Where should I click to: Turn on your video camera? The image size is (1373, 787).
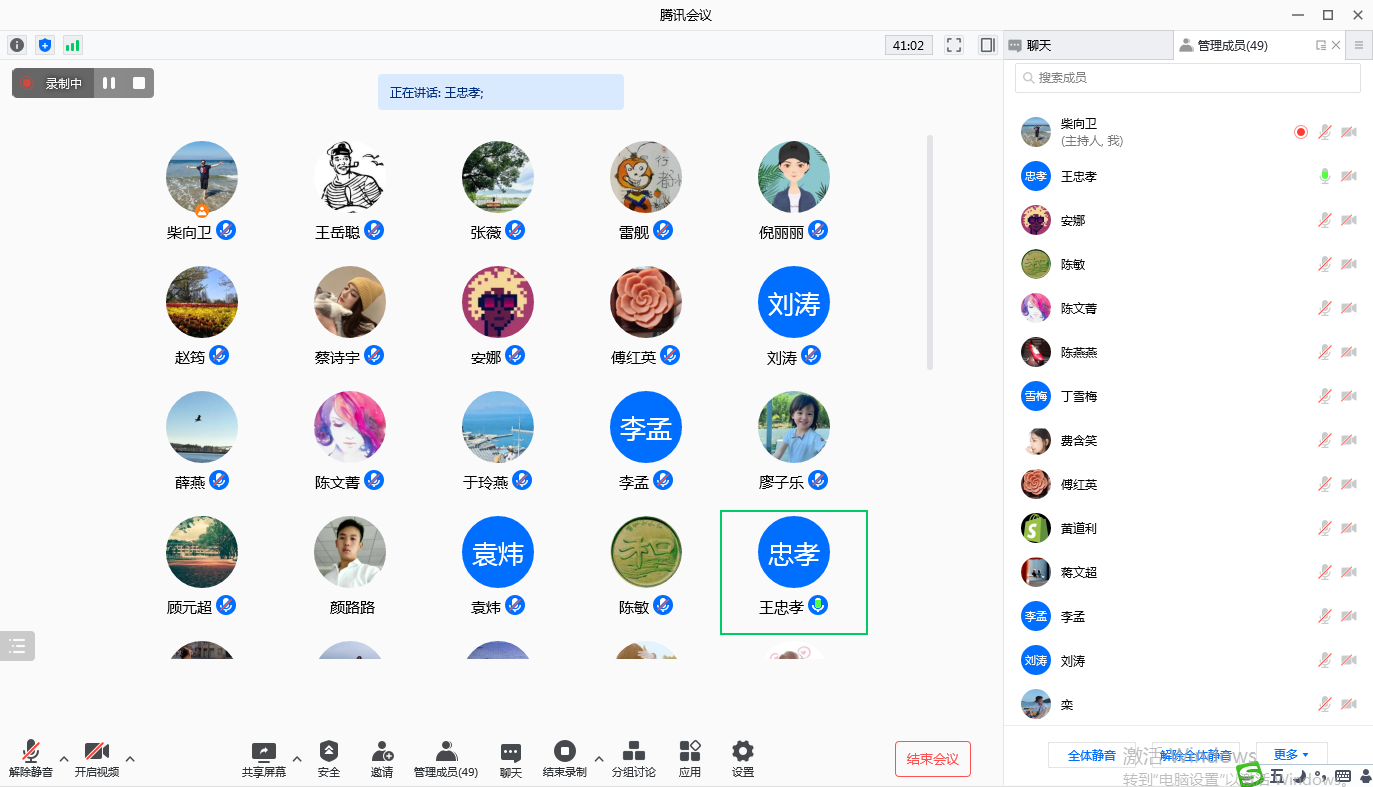click(x=96, y=759)
